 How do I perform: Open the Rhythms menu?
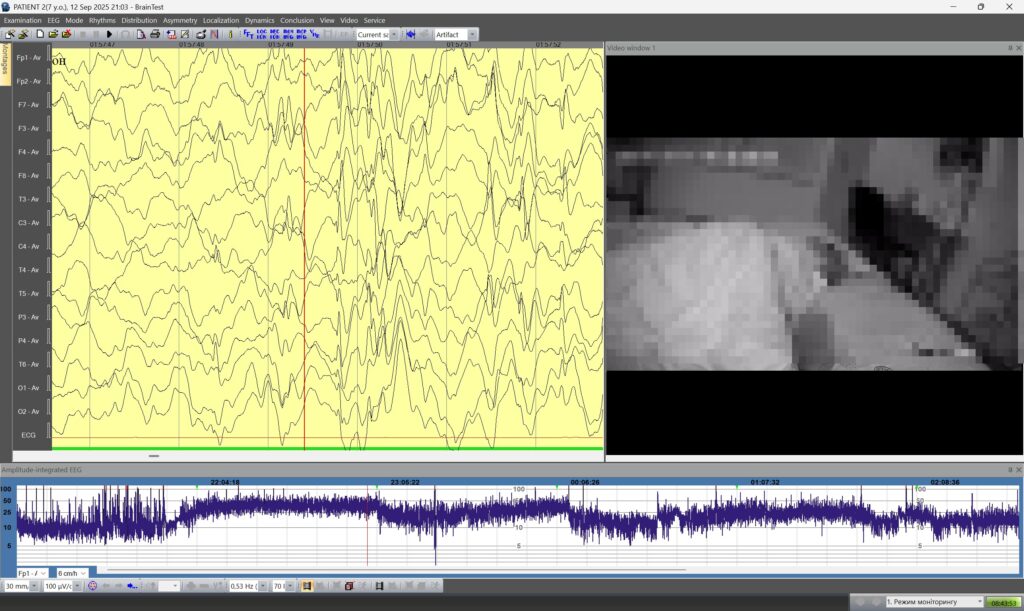102,20
